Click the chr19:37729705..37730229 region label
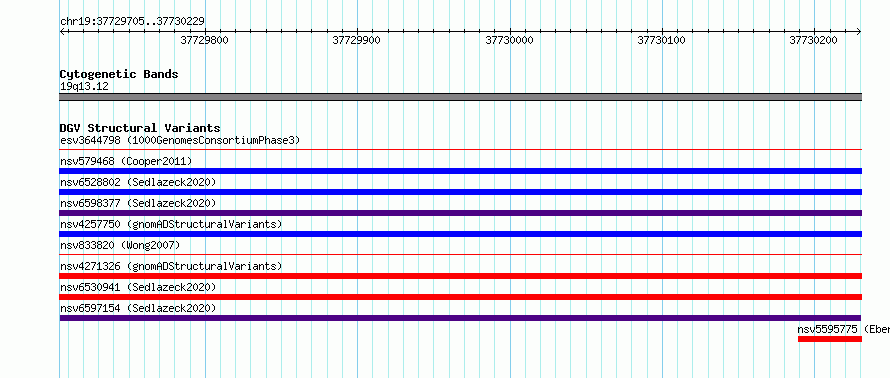Screen dimensions: 890x378 132,22
